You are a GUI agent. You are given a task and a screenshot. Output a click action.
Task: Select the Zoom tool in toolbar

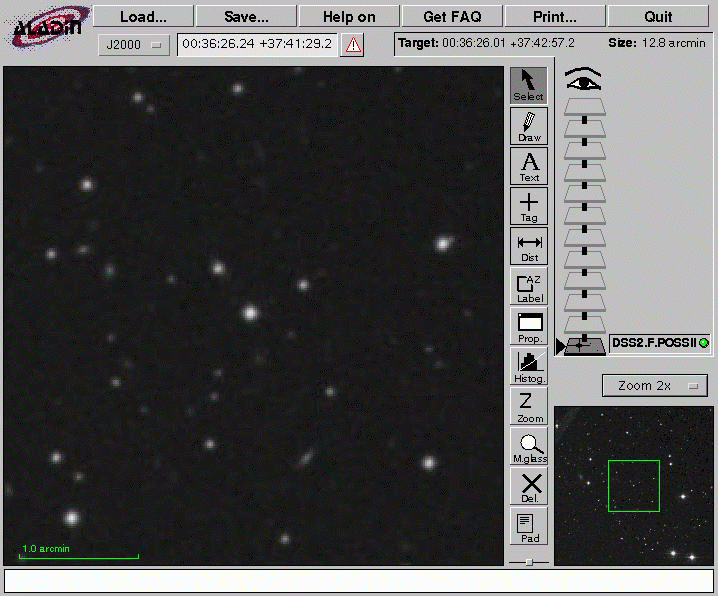pos(529,406)
